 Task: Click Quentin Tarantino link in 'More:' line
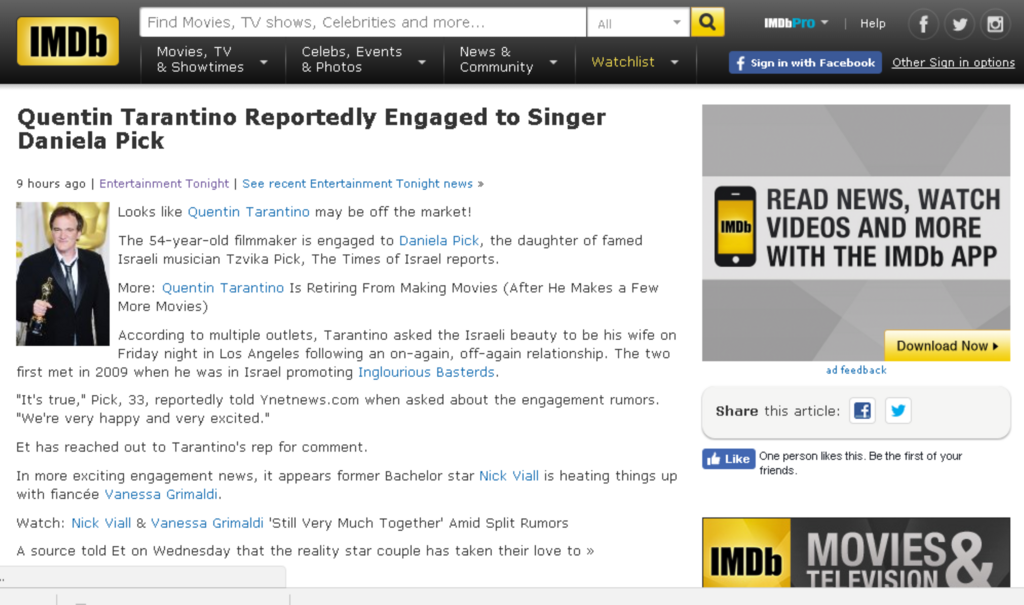223,287
